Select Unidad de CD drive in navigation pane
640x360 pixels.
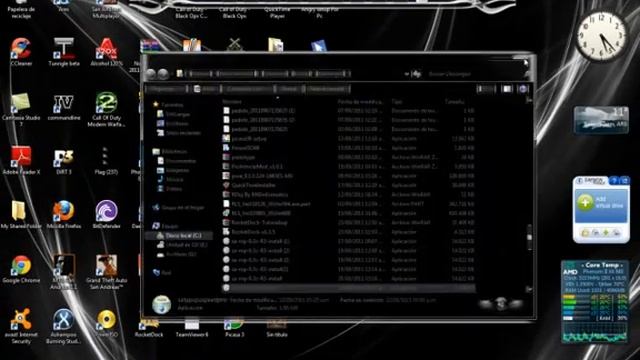[182, 245]
